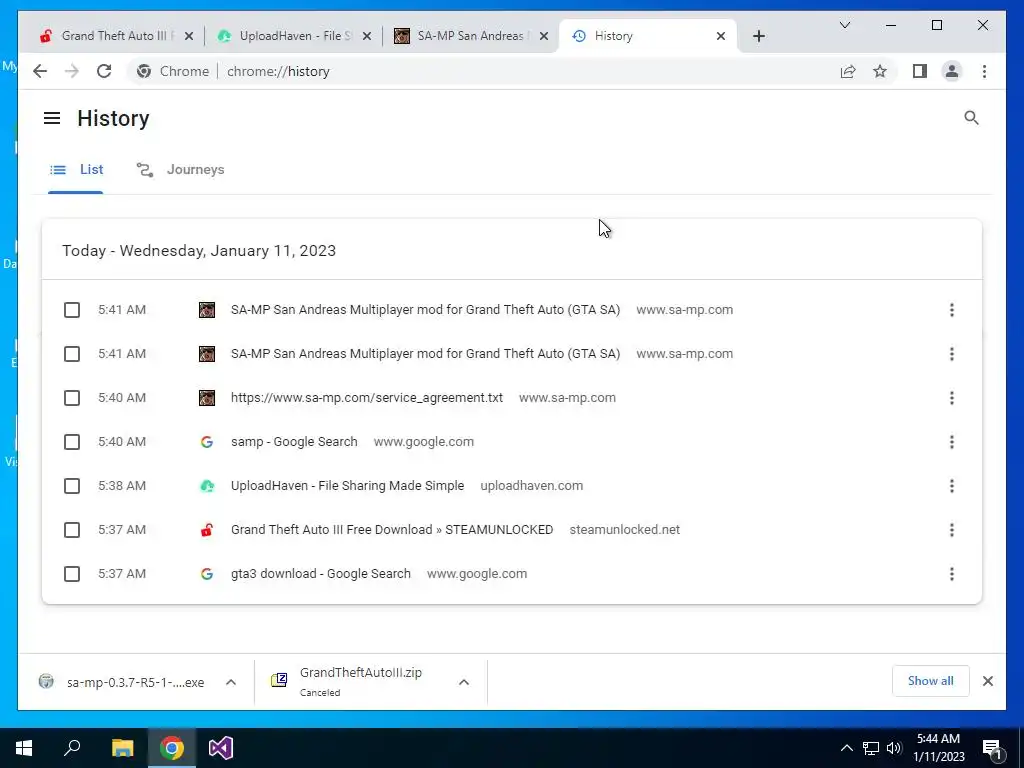Close the History tab
The image size is (1024, 768).
721,36
